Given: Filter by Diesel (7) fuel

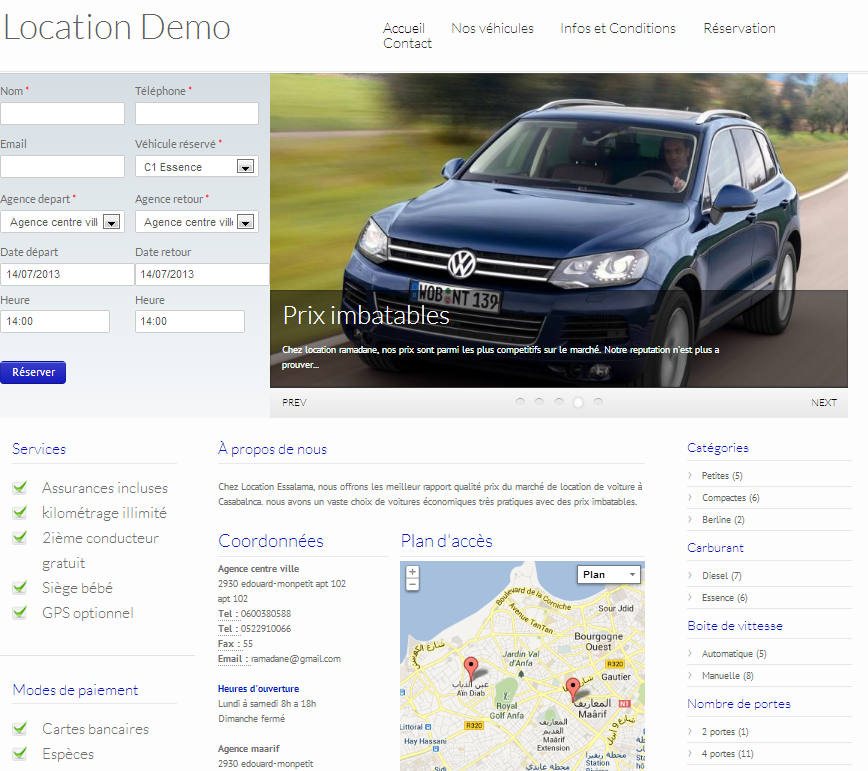Looking at the screenshot, I should (721, 576).
